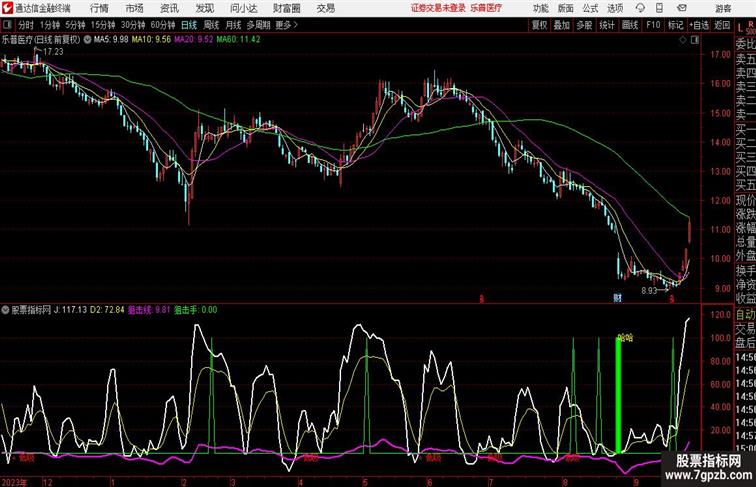Viewport: 756px width, 487px height.
Task: Select the 多周期 multi-period tab
Action: 258,25
